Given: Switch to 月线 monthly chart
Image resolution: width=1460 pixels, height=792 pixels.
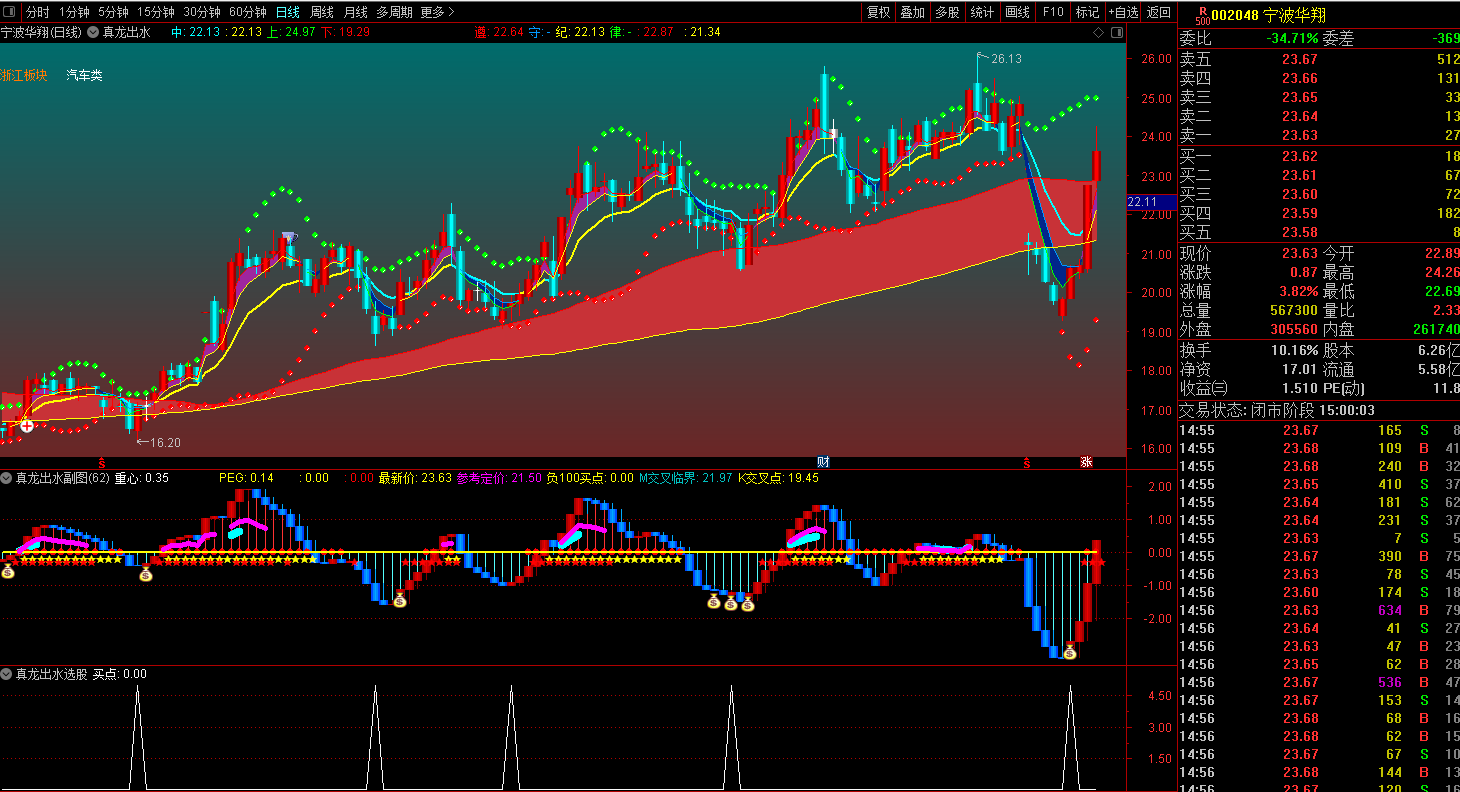Looking at the screenshot, I should [x=355, y=12].
